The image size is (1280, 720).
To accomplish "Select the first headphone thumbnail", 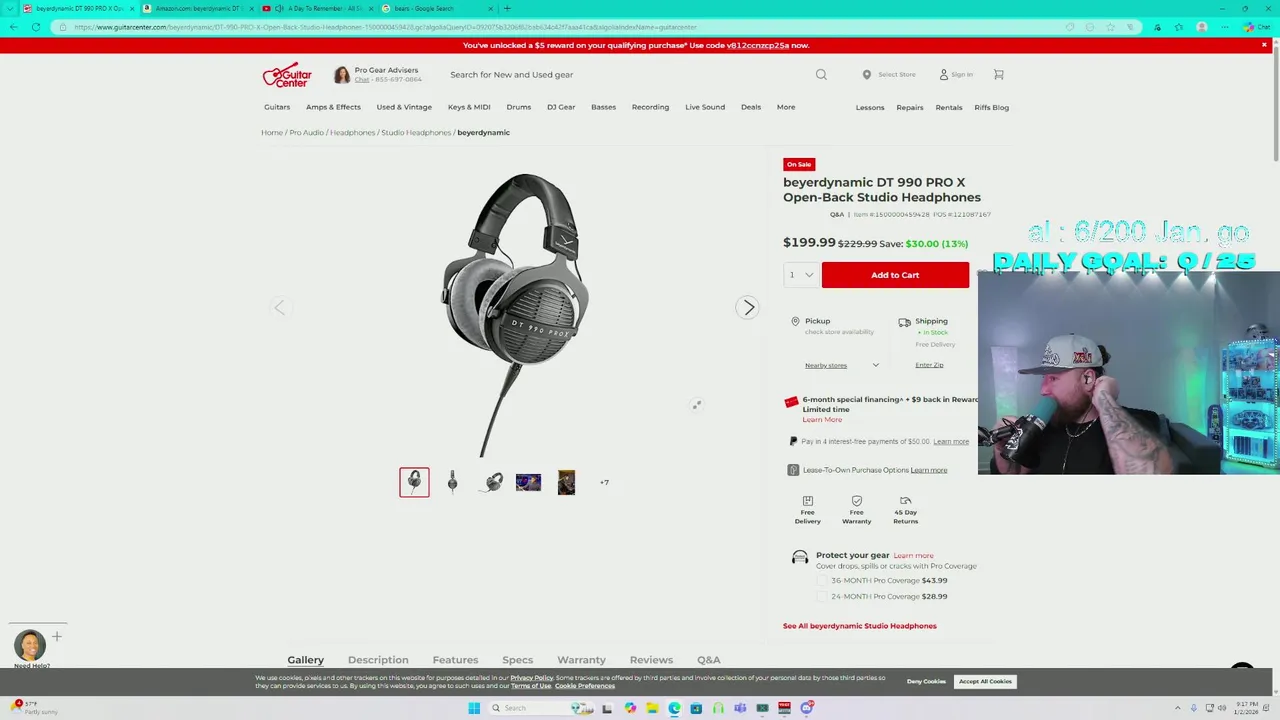I will (x=414, y=483).
